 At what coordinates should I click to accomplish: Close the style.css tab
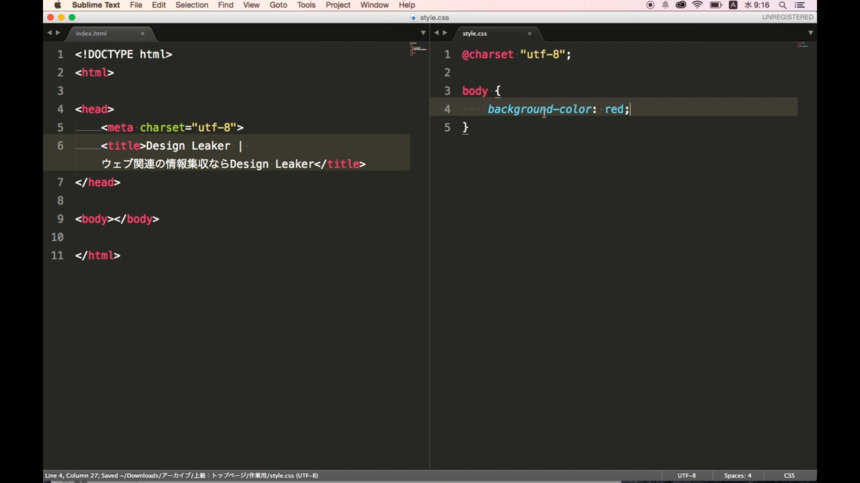(529, 33)
